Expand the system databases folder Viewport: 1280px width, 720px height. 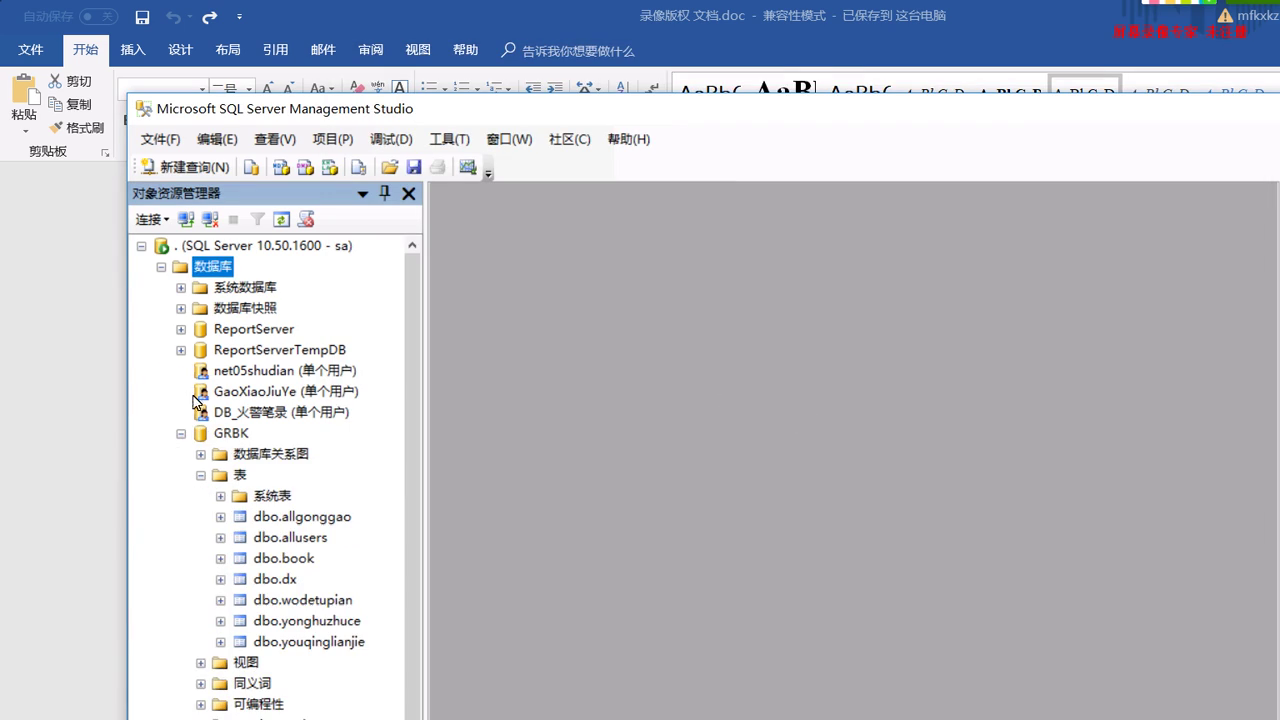(x=181, y=288)
